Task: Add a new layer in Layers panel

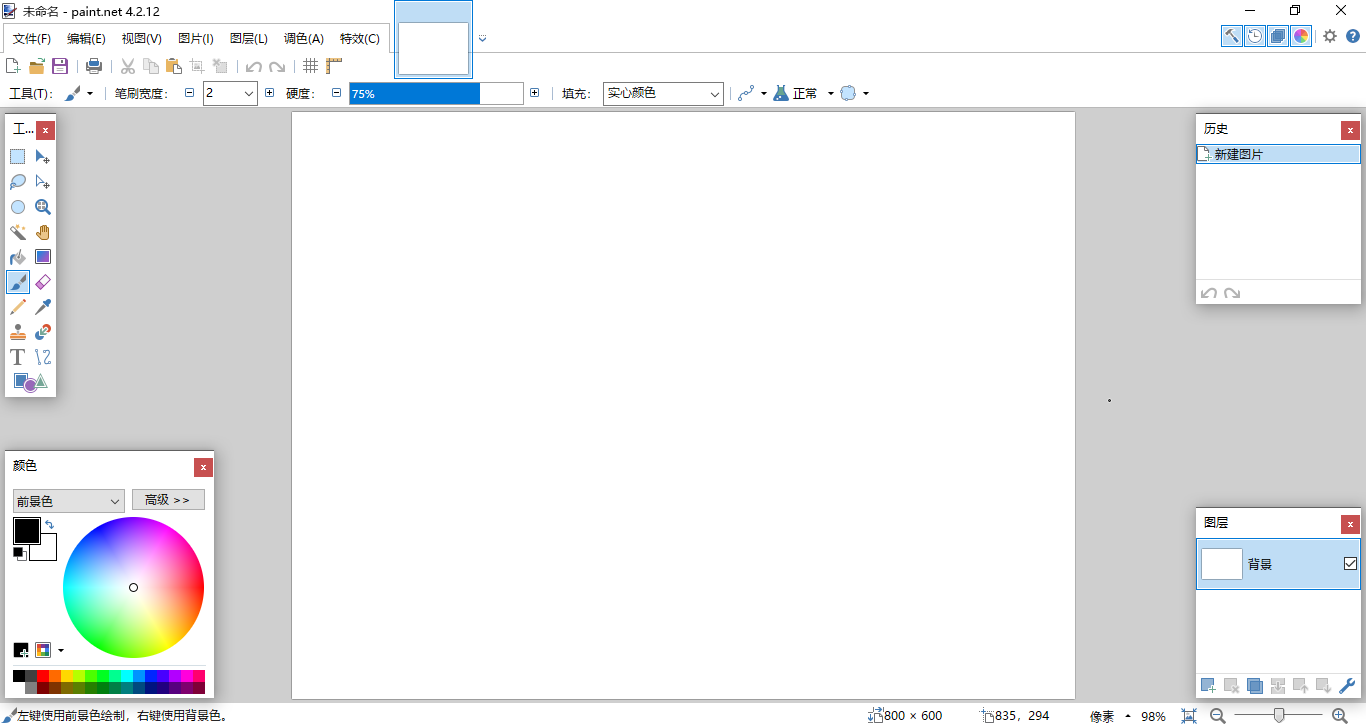Action: (x=1208, y=686)
